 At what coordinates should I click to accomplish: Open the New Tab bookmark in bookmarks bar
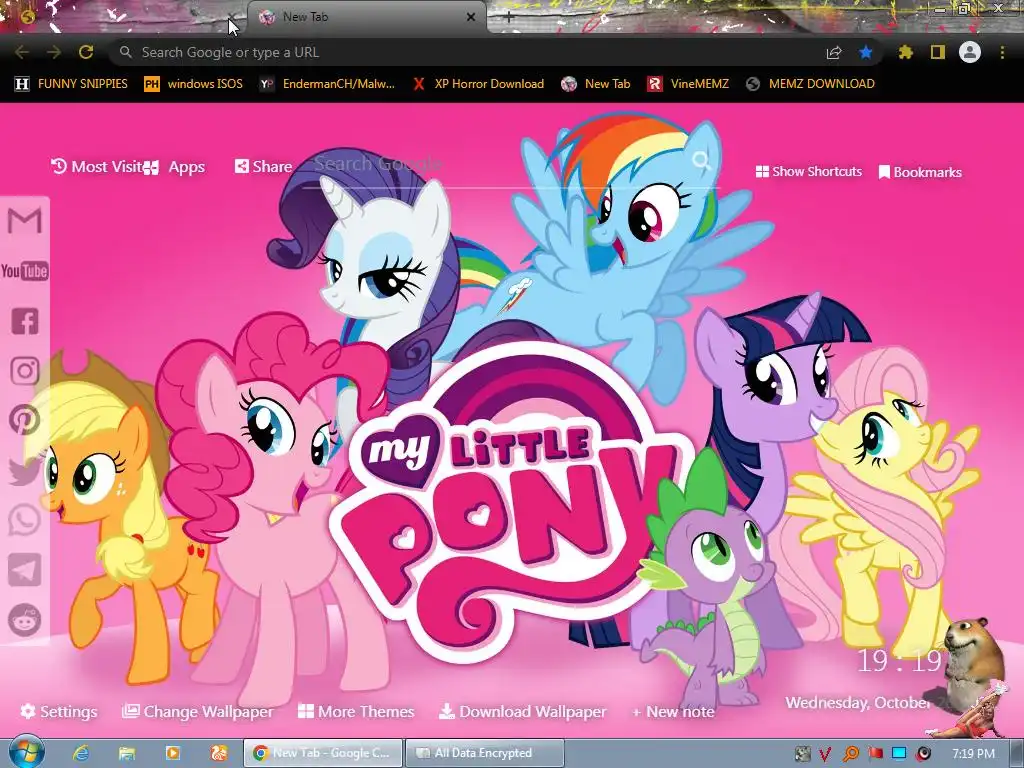coord(596,84)
